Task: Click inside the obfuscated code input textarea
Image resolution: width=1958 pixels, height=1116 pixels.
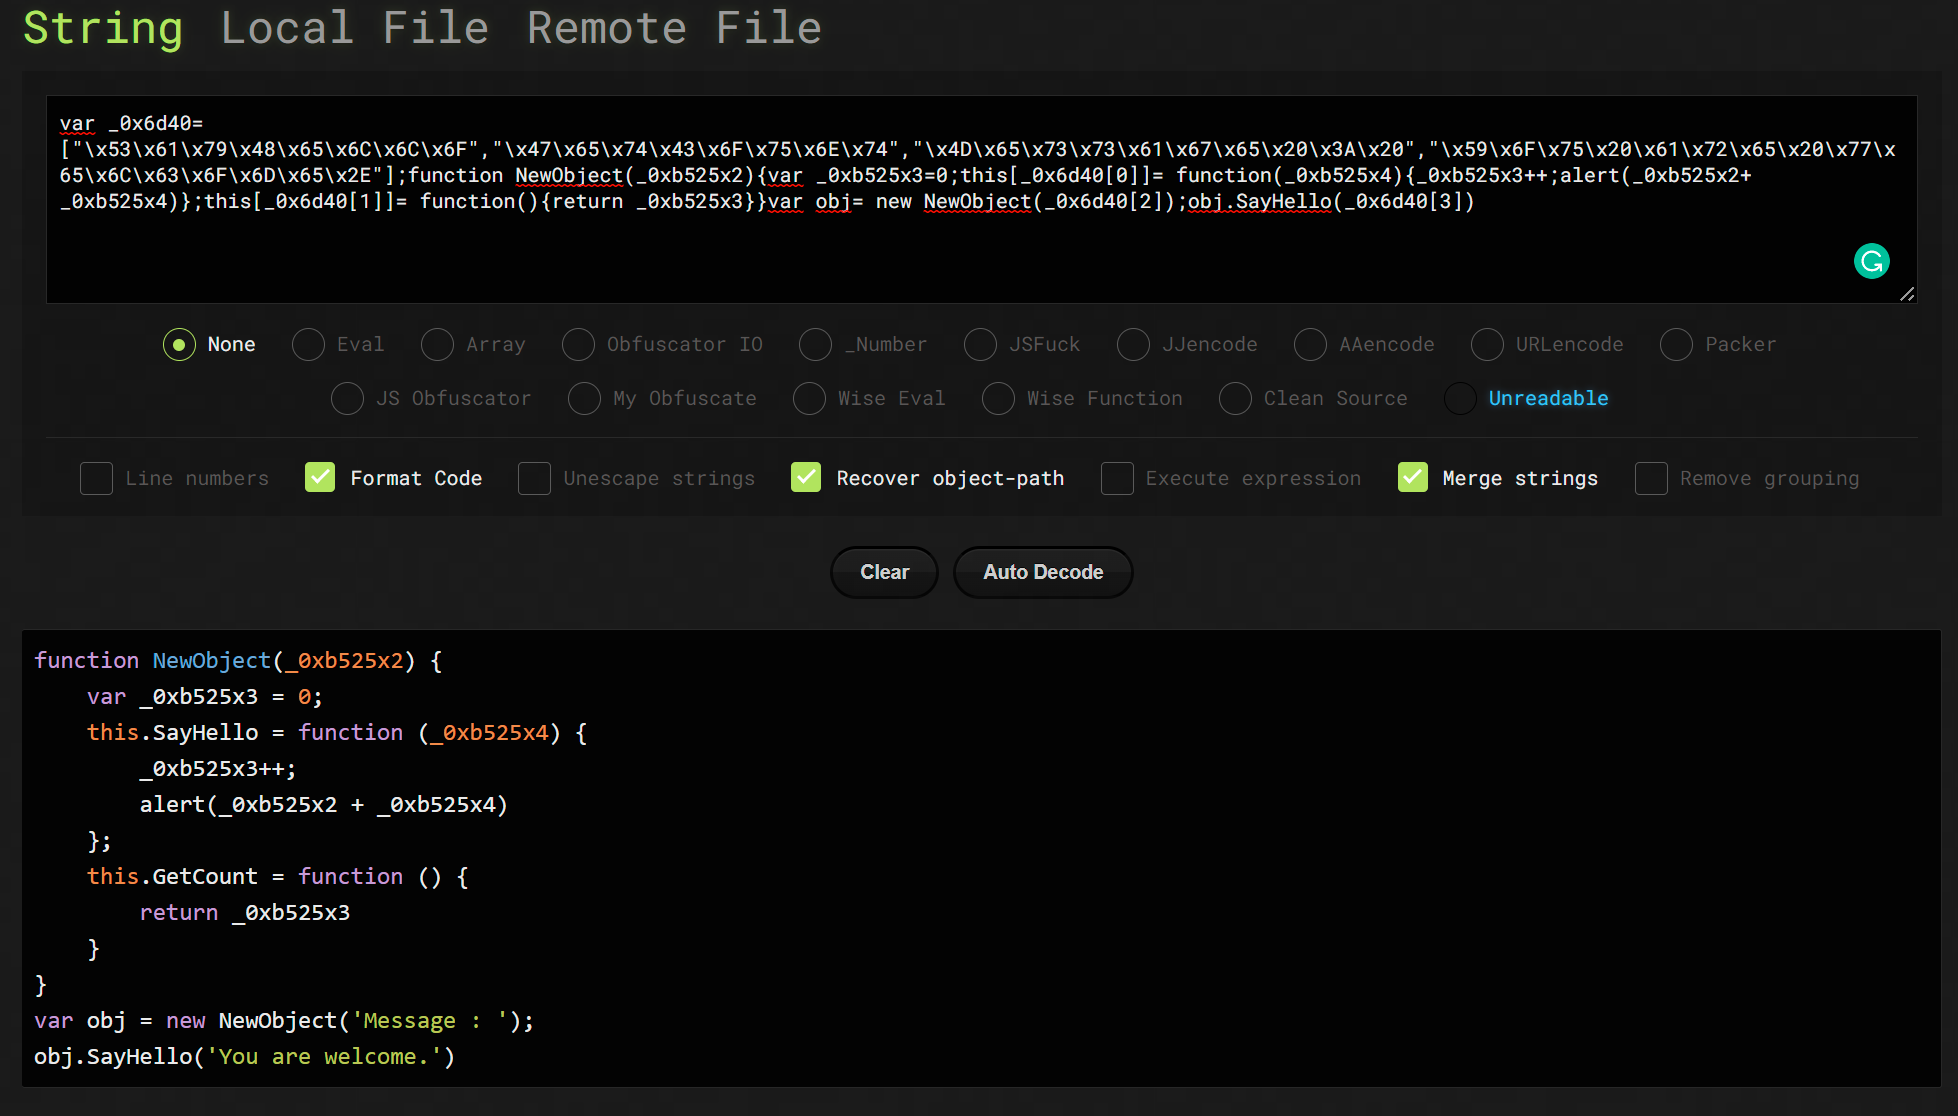Action: coord(981,199)
